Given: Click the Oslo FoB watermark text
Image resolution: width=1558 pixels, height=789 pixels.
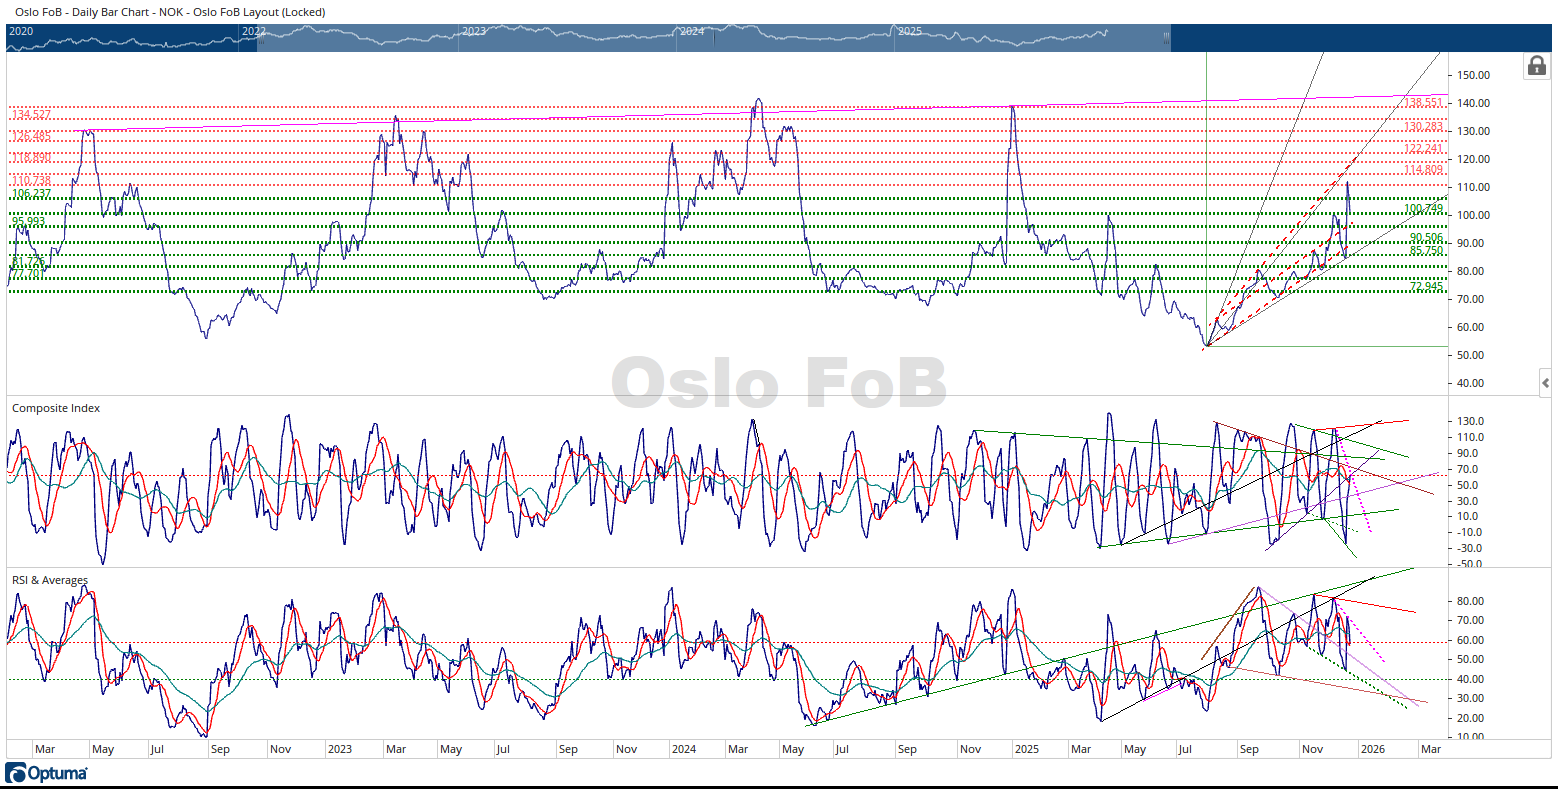Looking at the screenshot, I should [x=778, y=383].
